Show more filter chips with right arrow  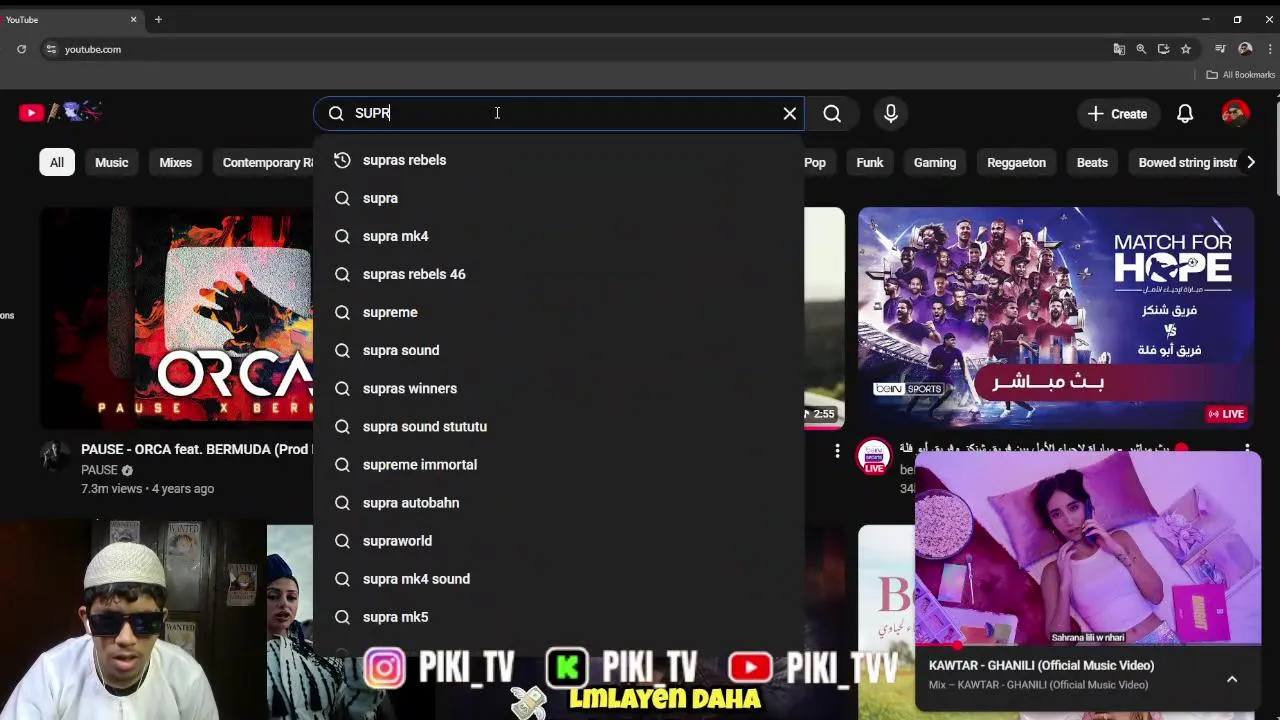click(1250, 162)
